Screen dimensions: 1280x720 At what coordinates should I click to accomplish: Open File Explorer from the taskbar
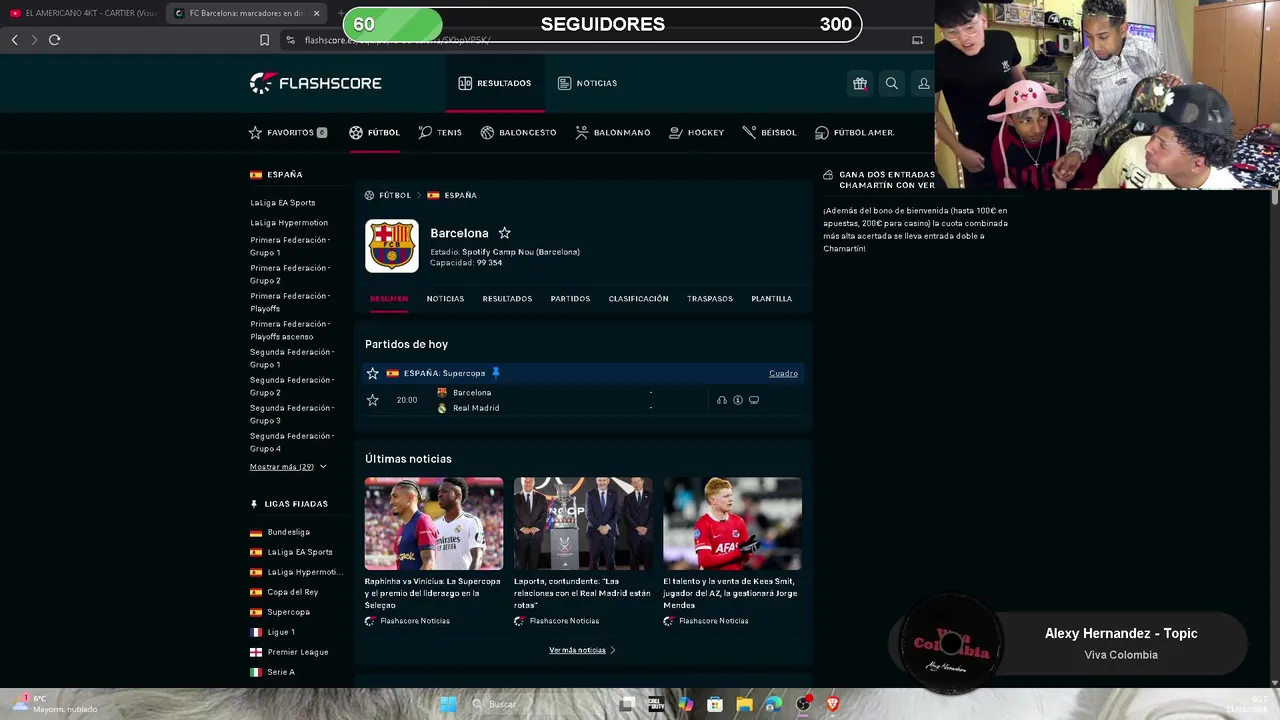pos(744,704)
